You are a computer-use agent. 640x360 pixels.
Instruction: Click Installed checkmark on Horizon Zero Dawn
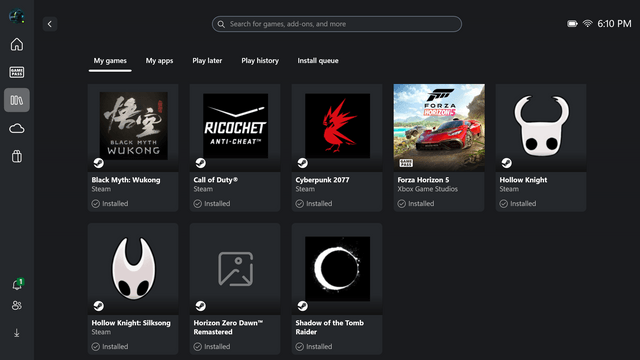pos(198,347)
